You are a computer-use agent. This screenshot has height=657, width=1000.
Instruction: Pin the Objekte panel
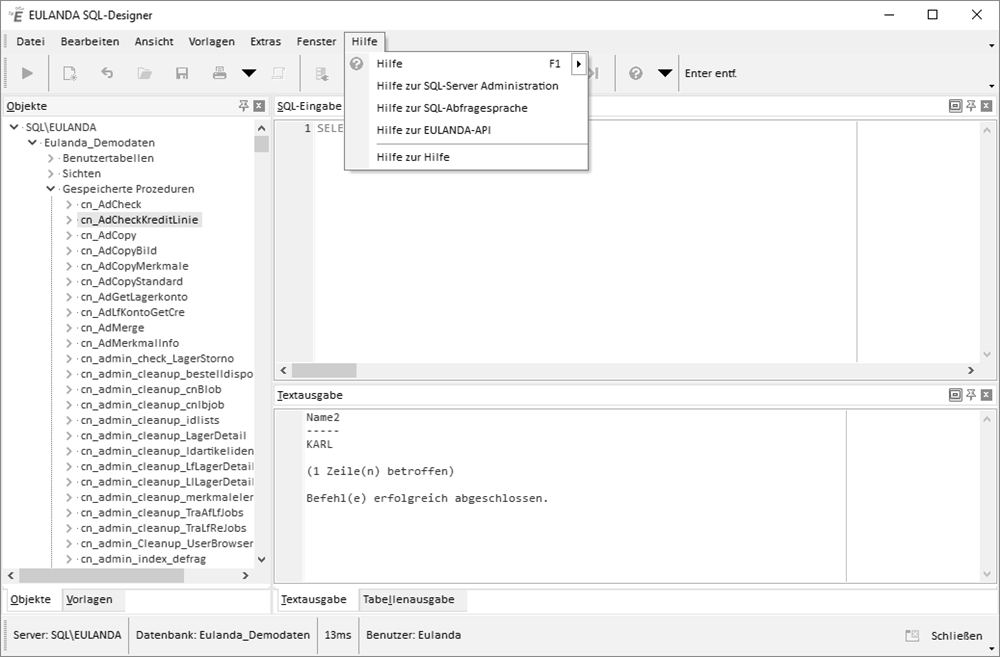(244, 106)
